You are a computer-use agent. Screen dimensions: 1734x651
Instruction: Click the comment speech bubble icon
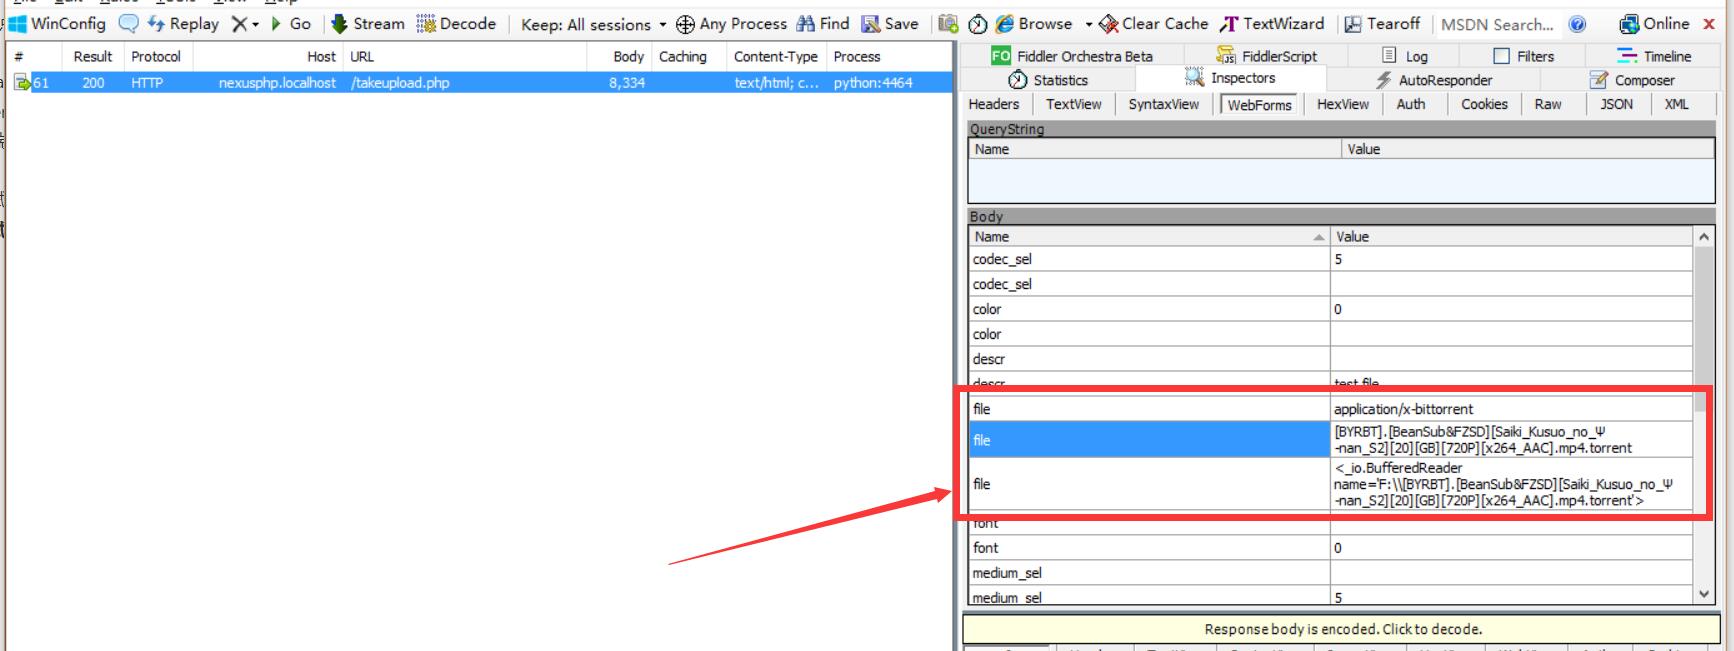click(x=128, y=24)
